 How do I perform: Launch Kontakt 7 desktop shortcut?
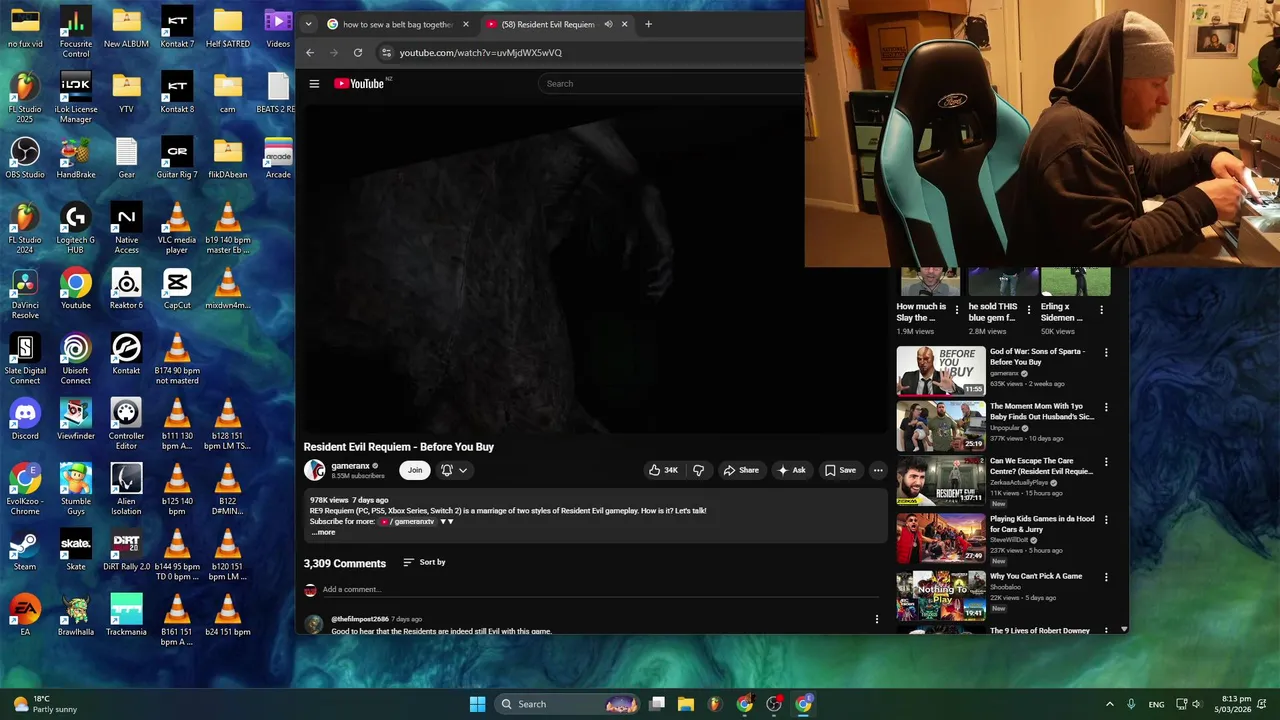pyautogui.click(x=177, y=29)
